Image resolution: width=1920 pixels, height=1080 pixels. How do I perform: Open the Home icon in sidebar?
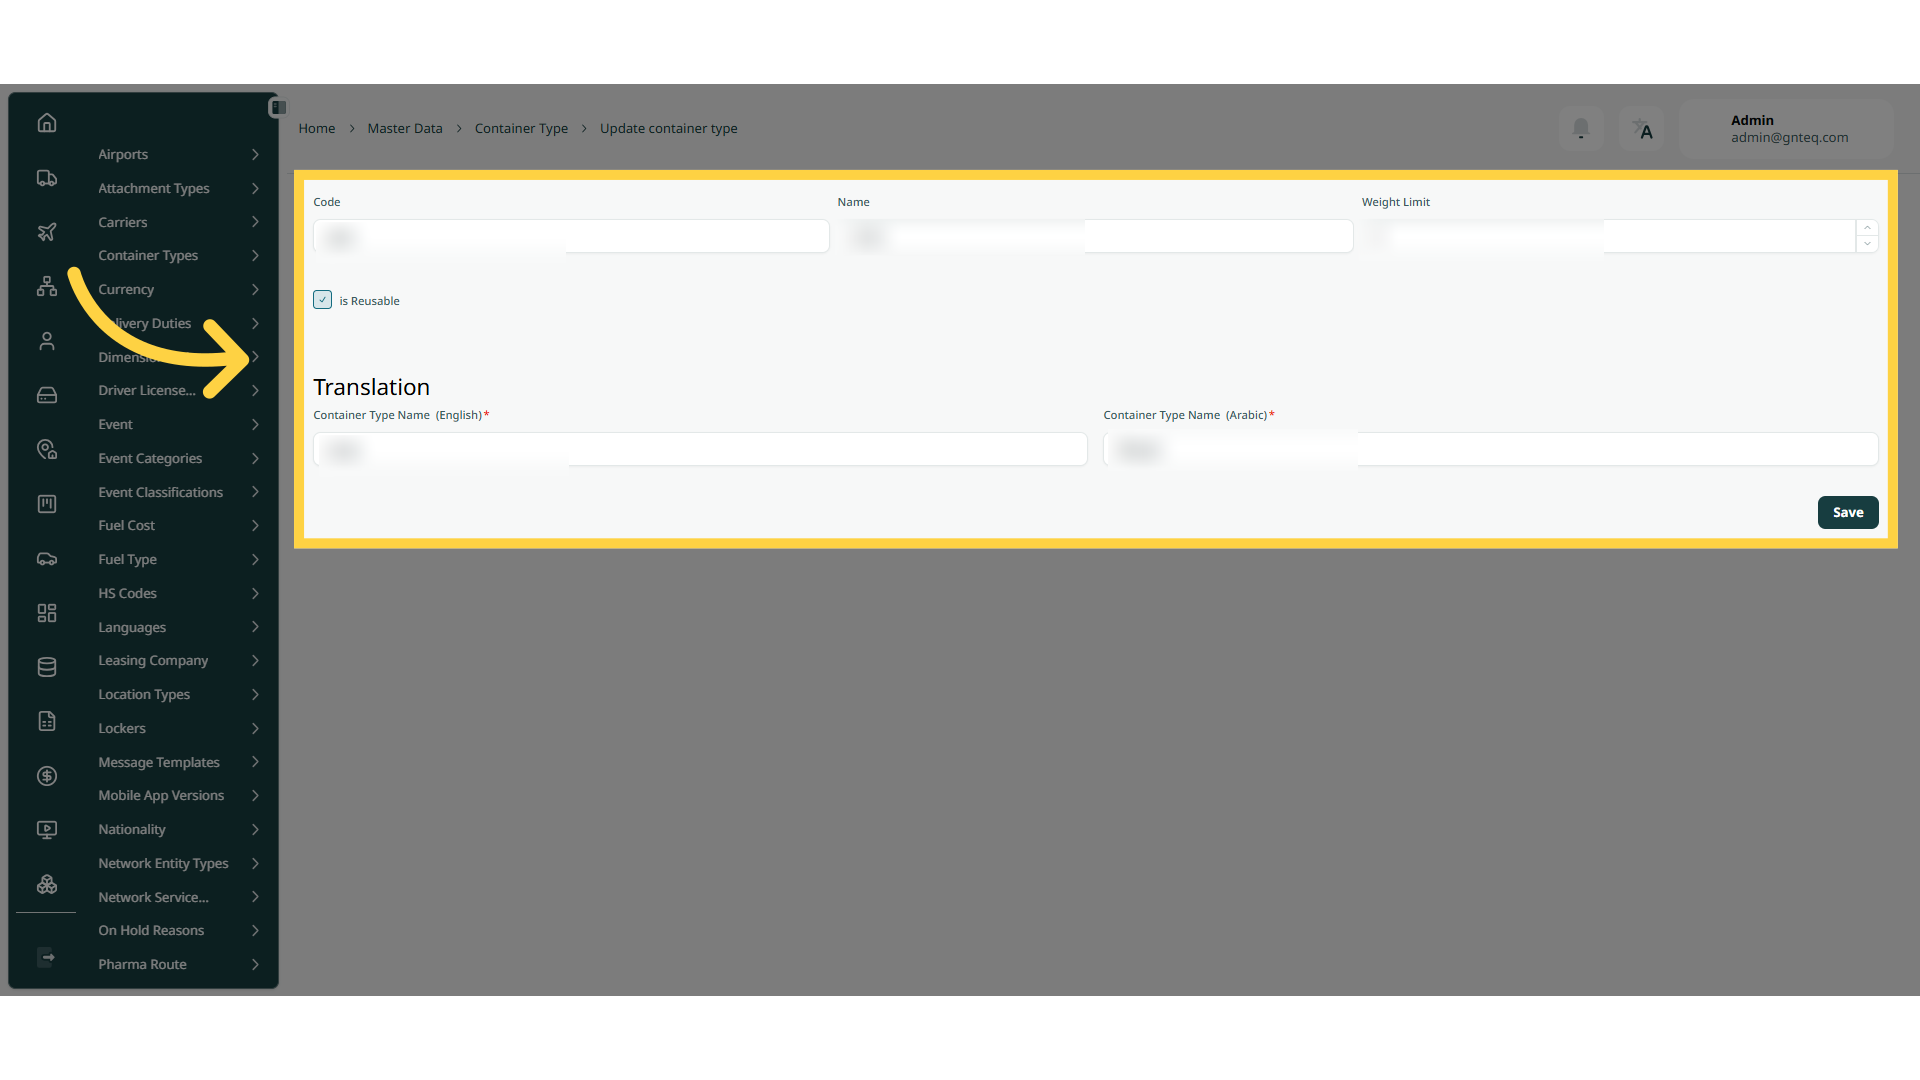[x=47, y=123]
